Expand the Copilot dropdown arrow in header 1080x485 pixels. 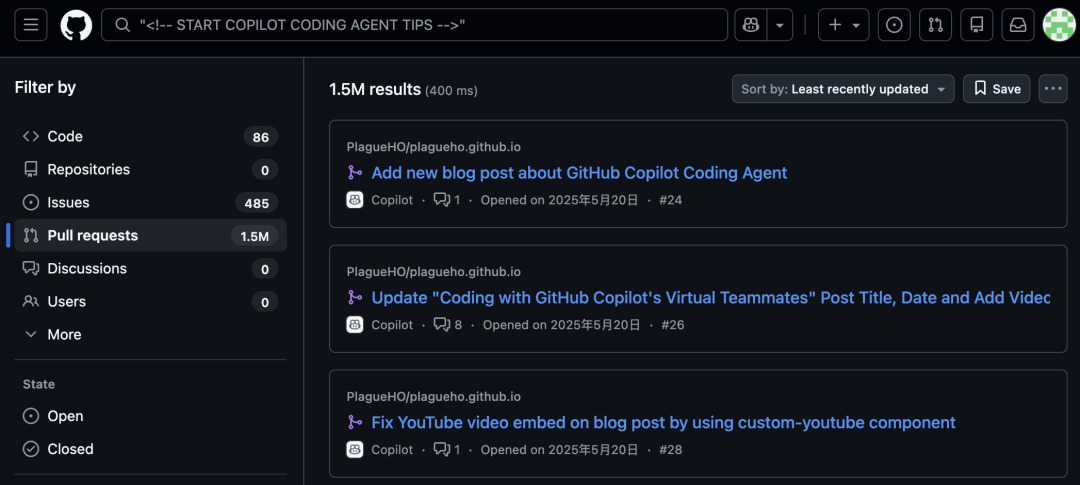780,25
